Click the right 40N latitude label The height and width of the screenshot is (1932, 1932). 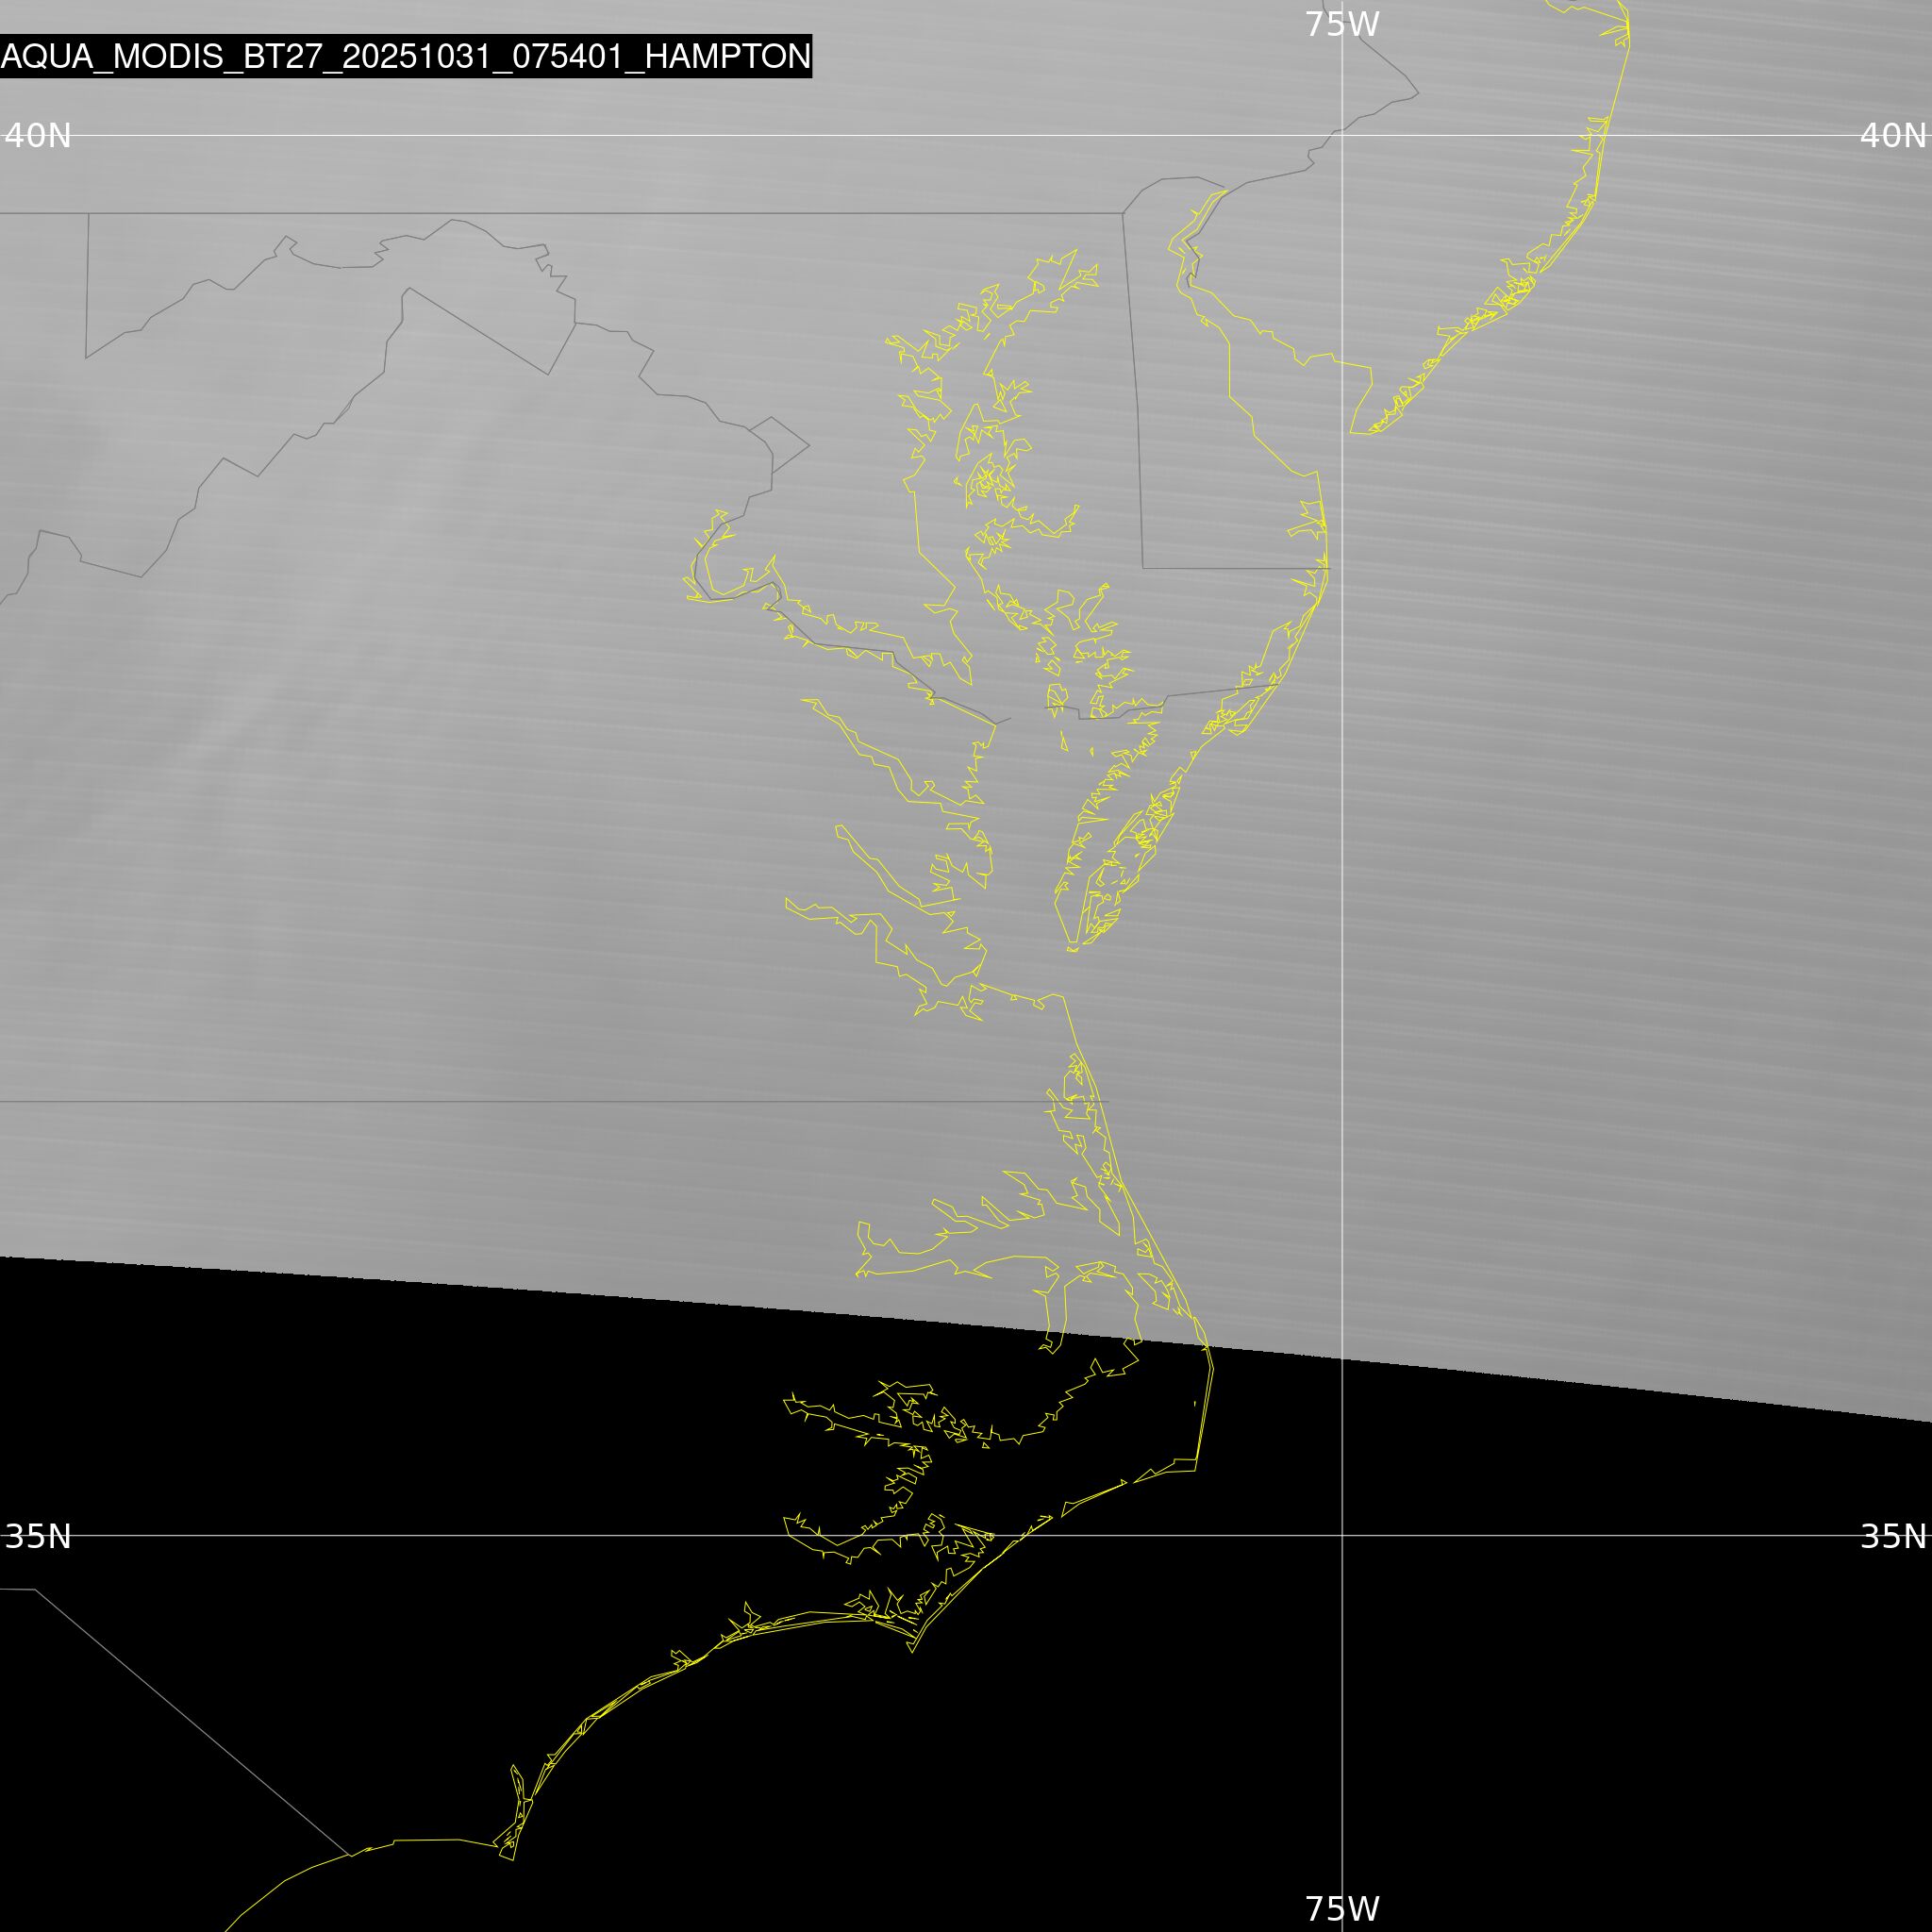pos(1892,135)
